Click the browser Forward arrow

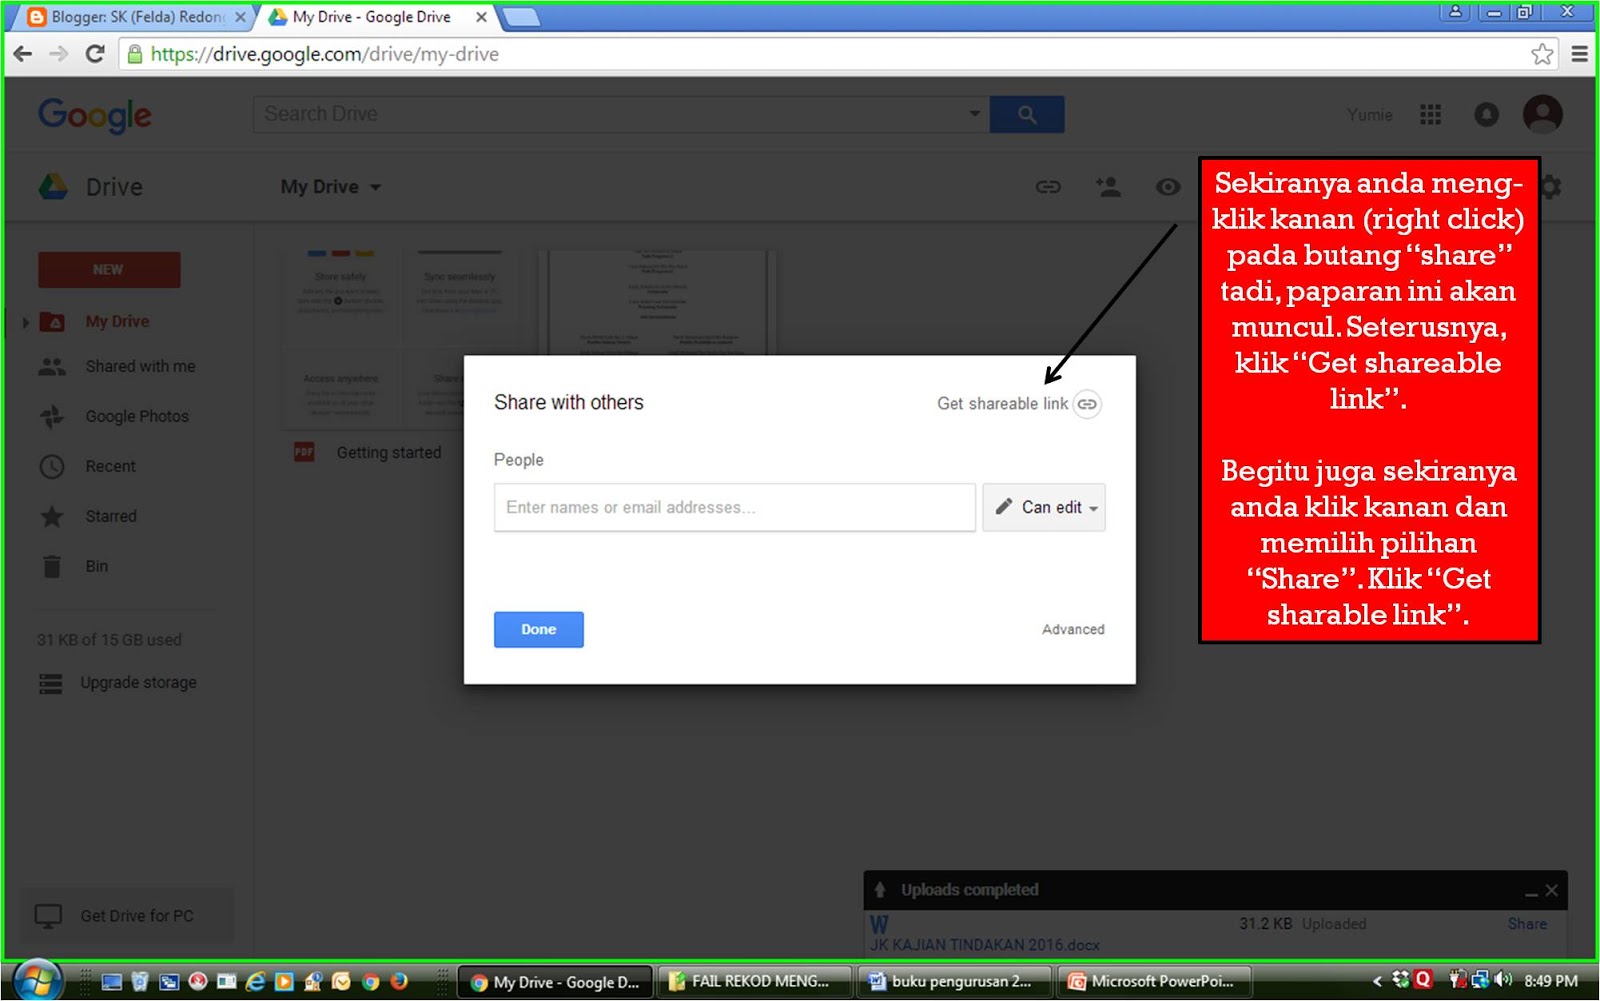[x=59, y=54]
